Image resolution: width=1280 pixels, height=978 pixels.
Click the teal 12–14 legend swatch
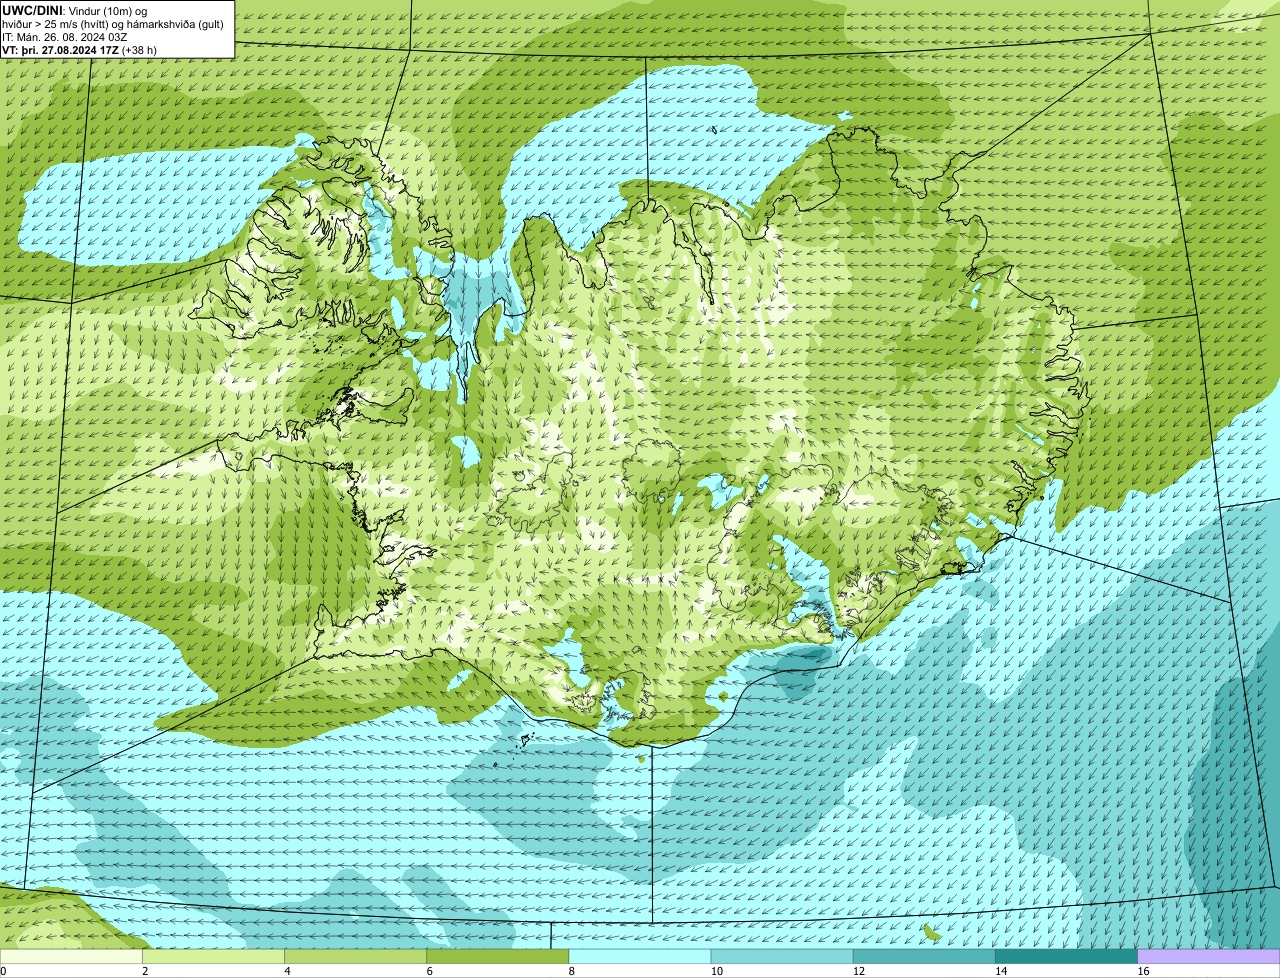click(924, 957)
